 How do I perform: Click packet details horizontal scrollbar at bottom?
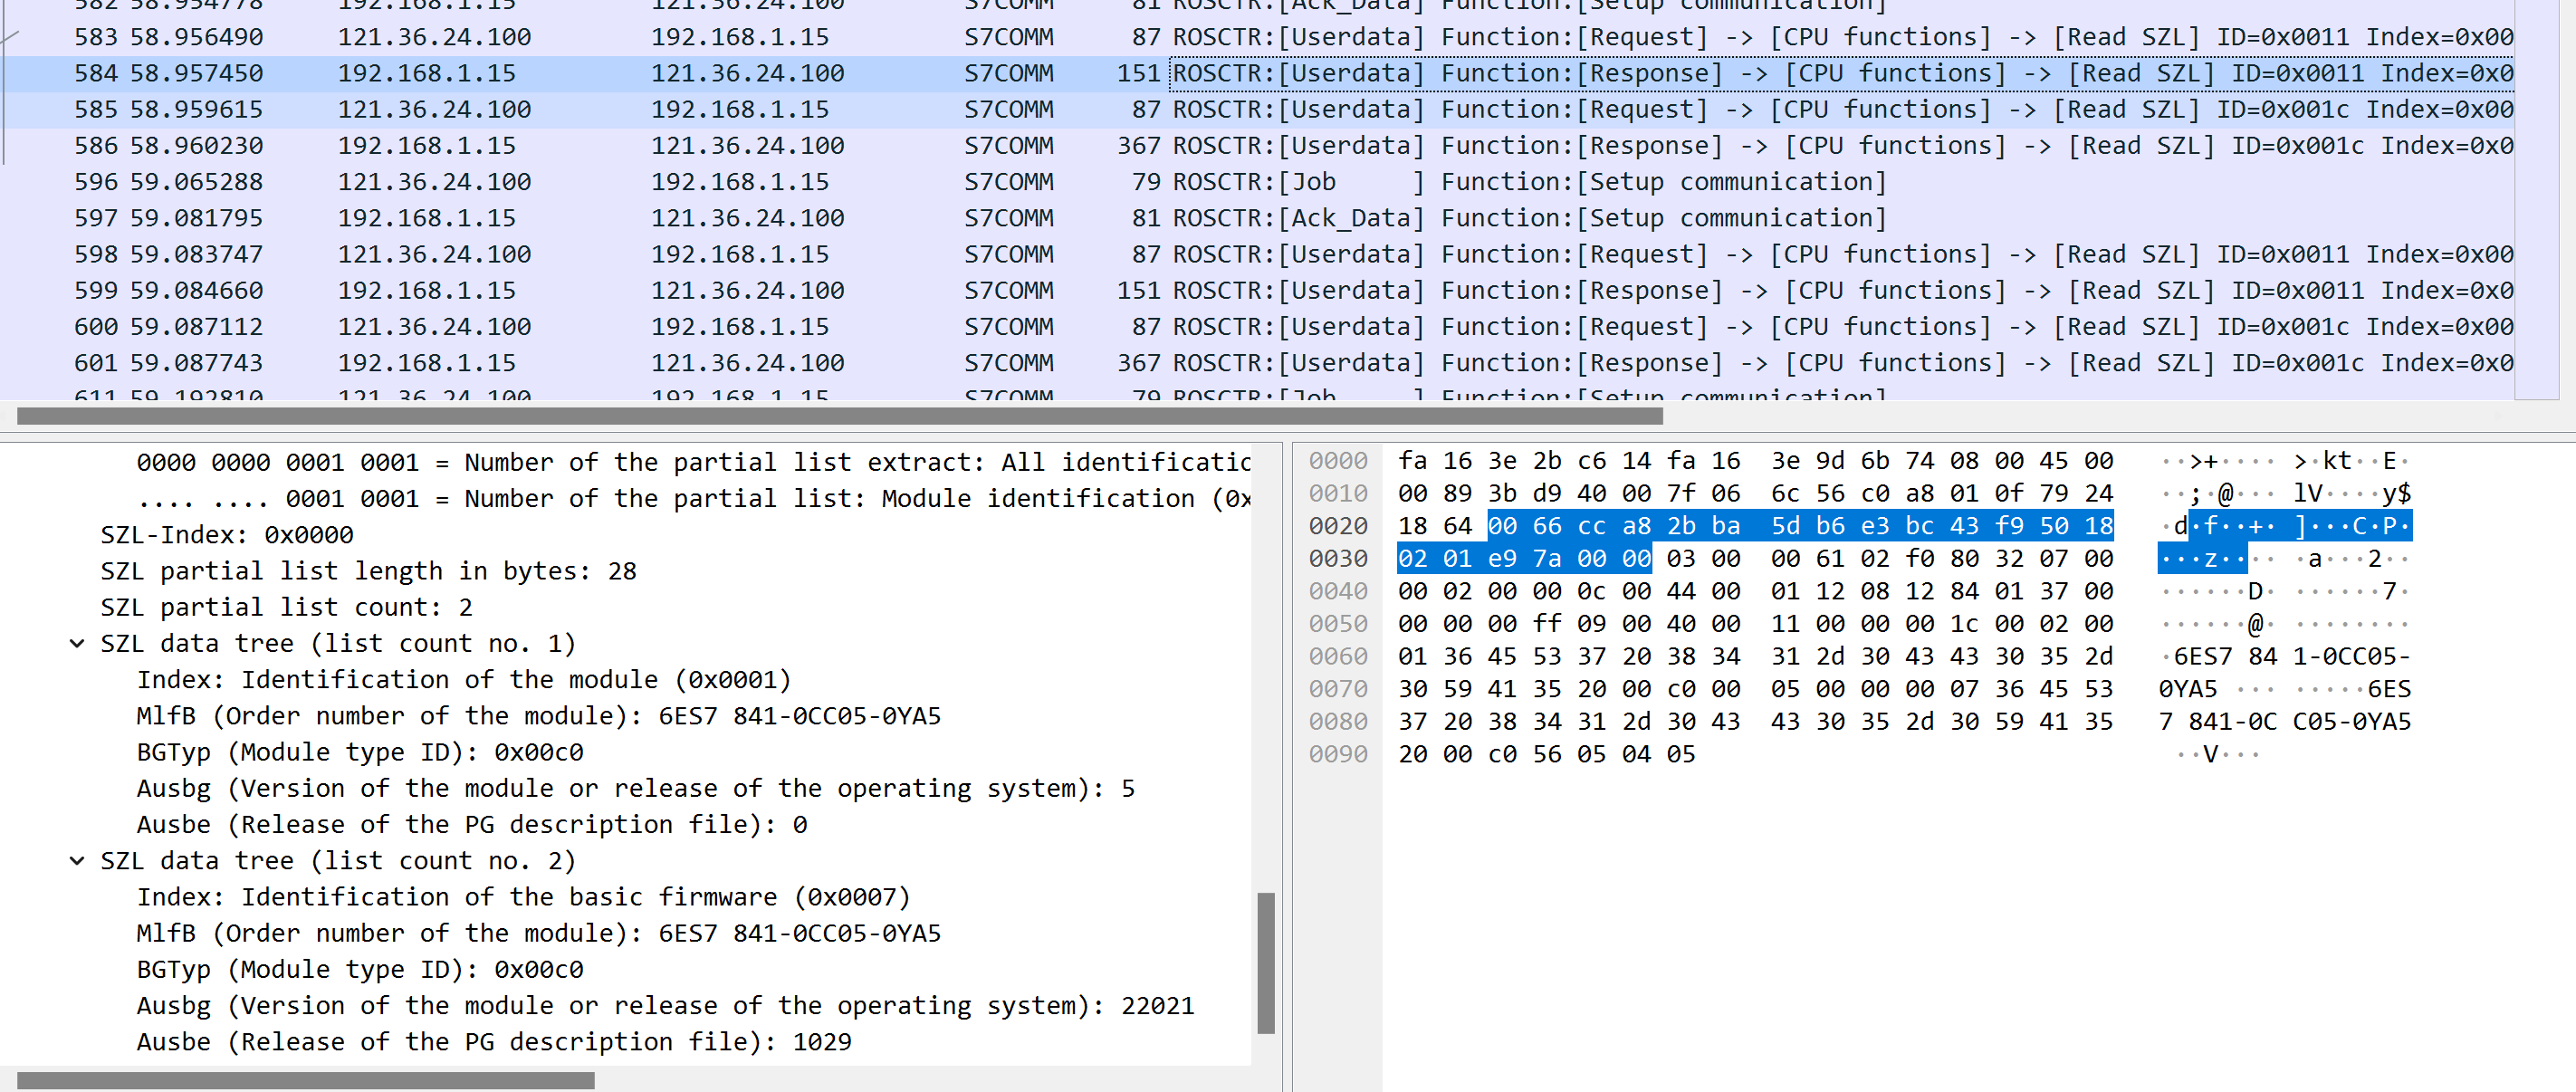tap(305, 1080)
